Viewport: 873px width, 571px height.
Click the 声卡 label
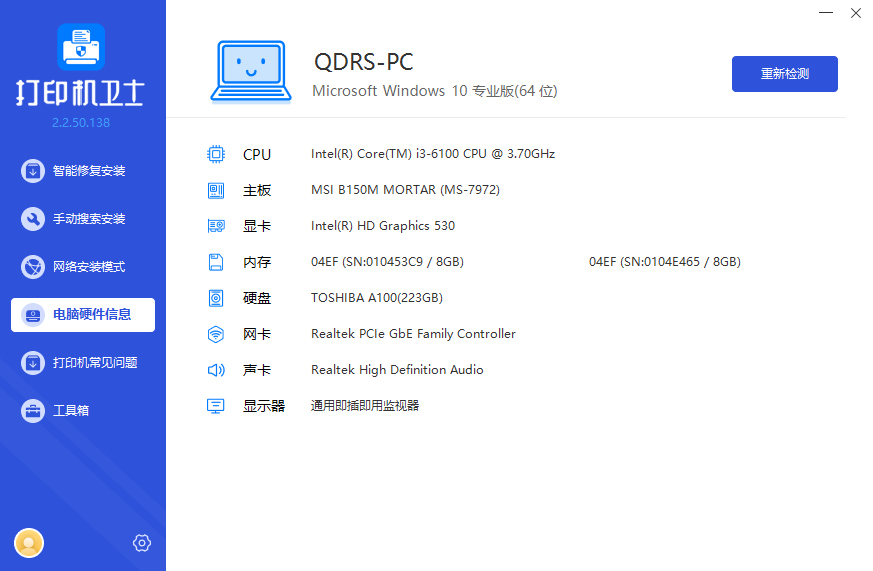click(257, 370)
